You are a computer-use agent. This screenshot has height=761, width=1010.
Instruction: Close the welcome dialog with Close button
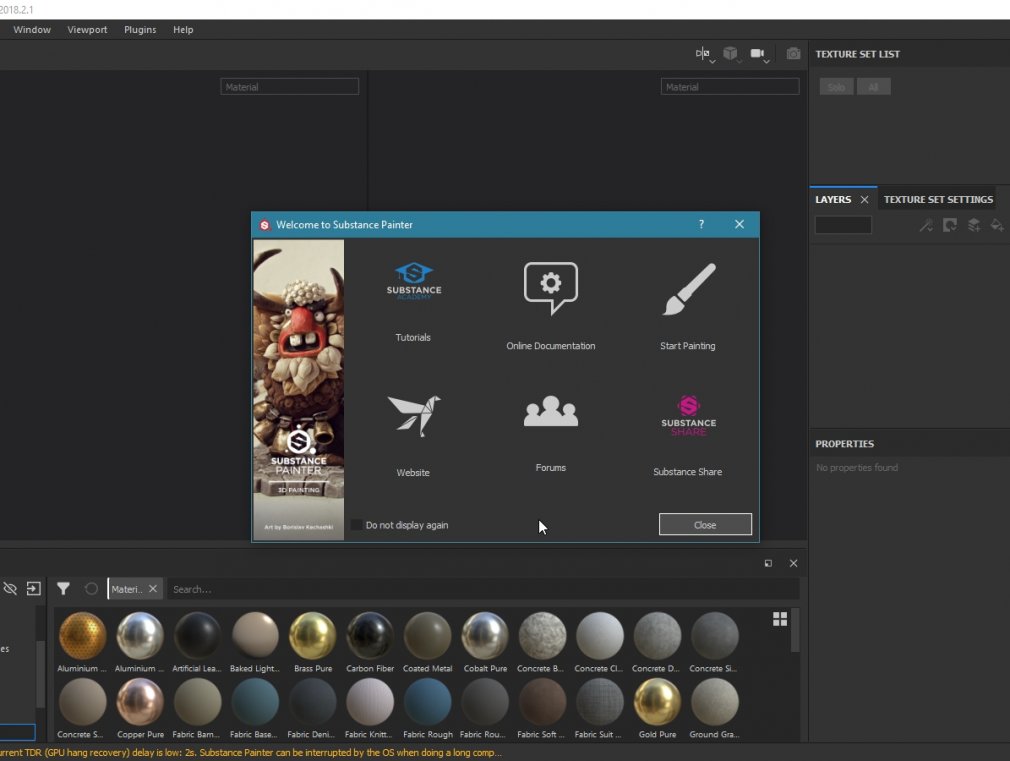click(x=705, y=525)
